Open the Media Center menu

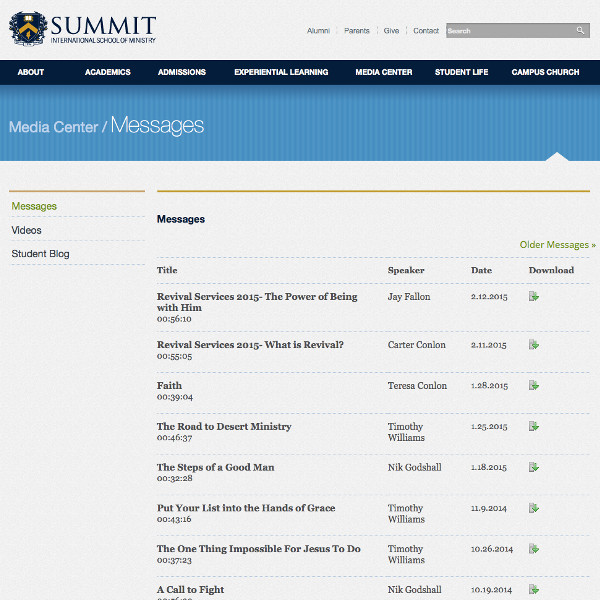point(384,72)
